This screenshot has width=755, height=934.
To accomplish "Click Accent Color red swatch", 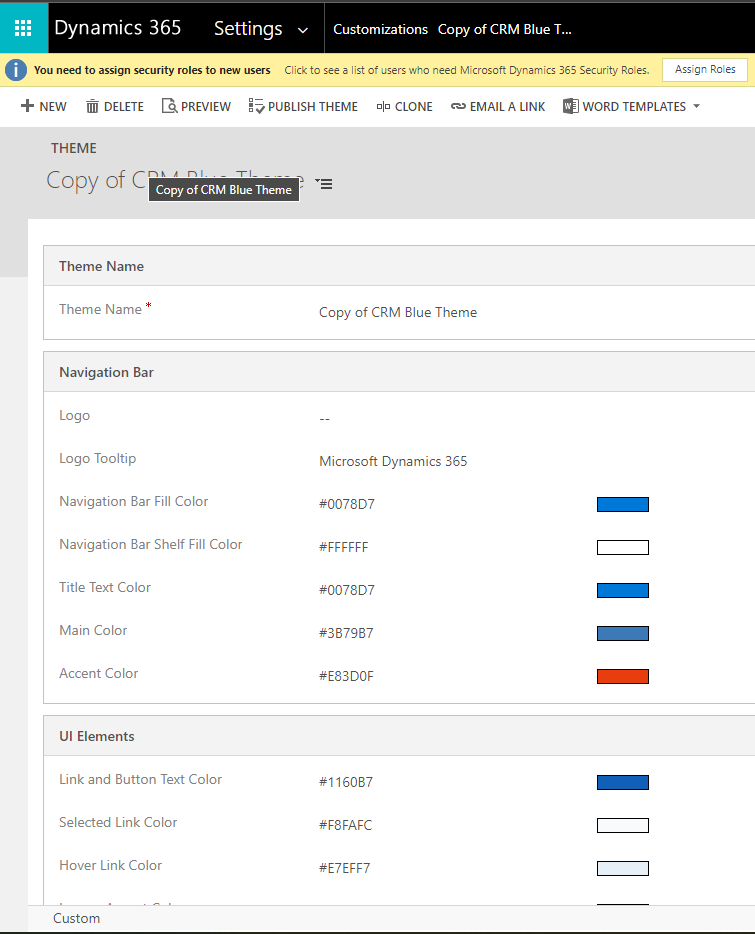I will [x=623, y=677].
